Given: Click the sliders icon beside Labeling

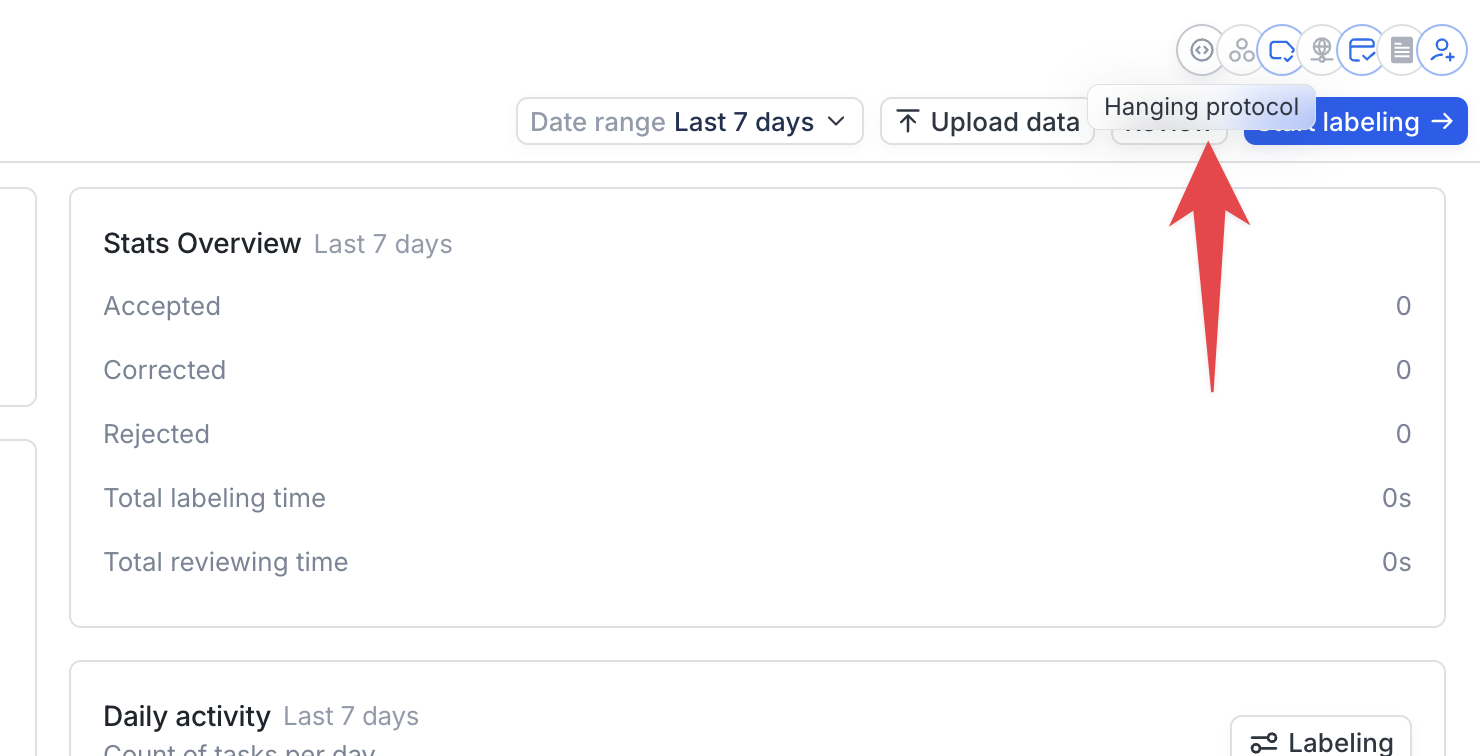Looking at the screenshot, I should 1264,742.
